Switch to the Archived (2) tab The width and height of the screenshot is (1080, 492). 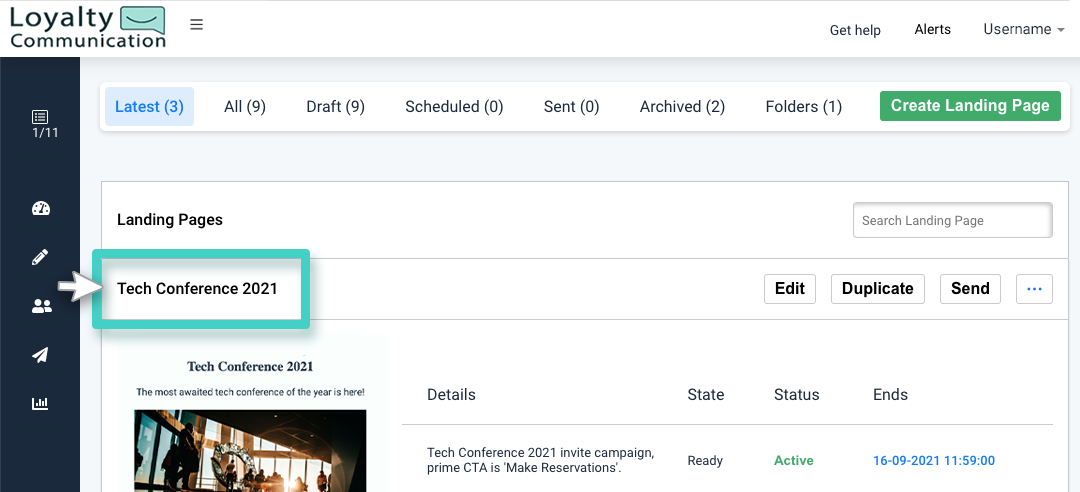[682, 107]
